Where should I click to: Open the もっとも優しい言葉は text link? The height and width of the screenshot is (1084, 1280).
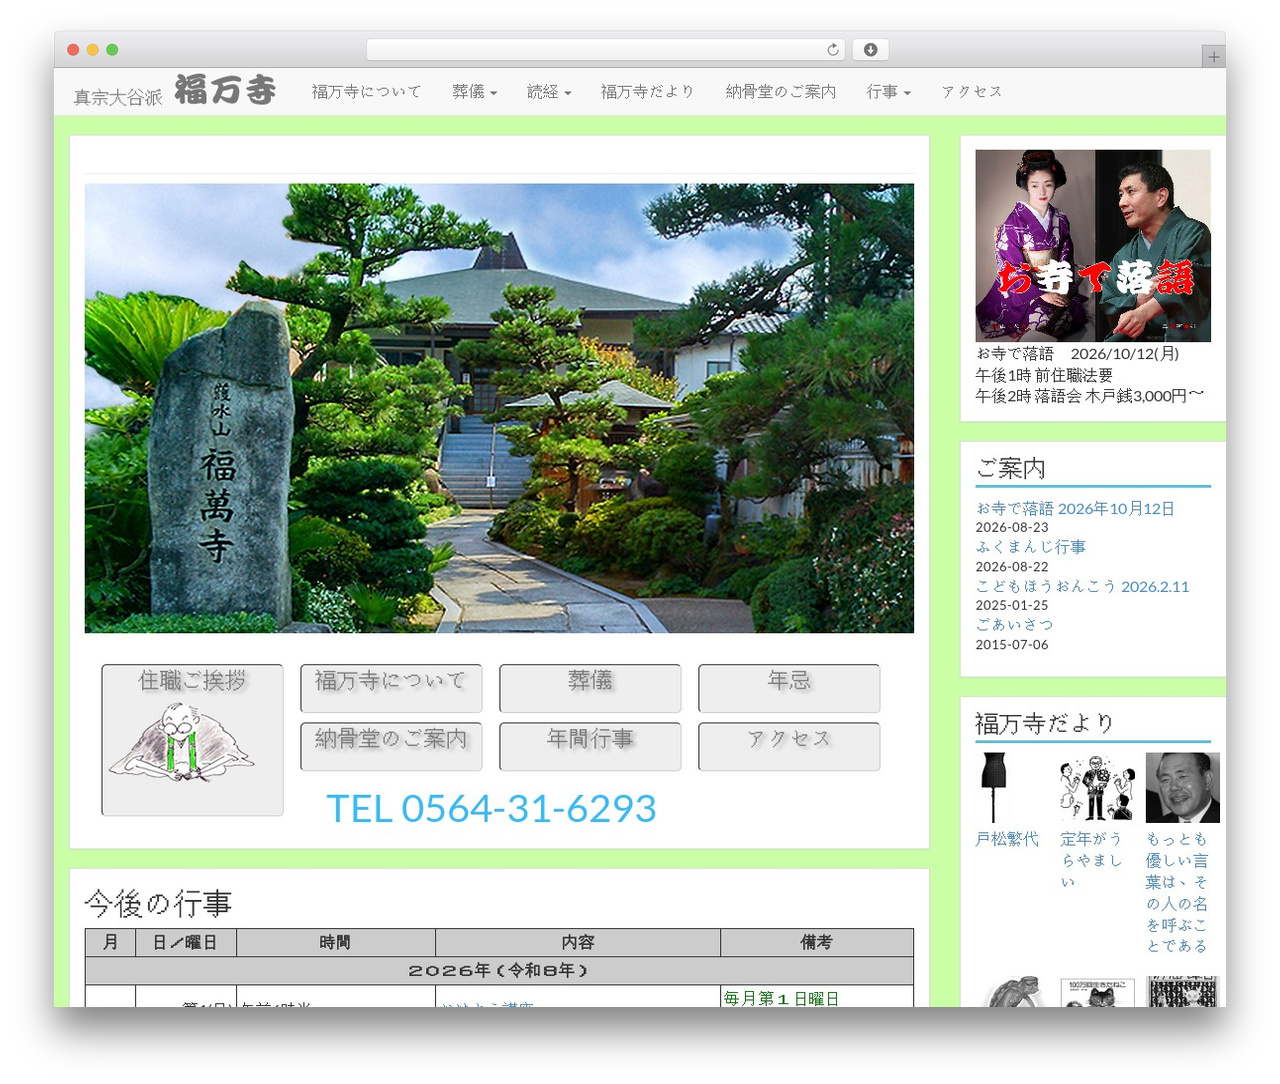click(x=1177, y=892)
